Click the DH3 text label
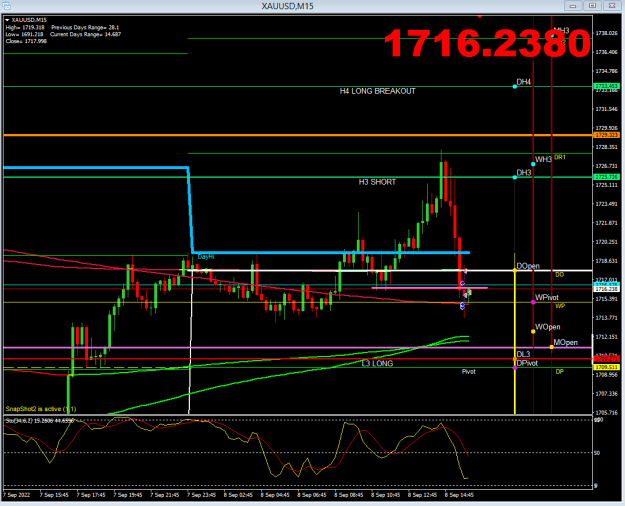The height and width of the screenshot is (506, 625). click(524, 173)
